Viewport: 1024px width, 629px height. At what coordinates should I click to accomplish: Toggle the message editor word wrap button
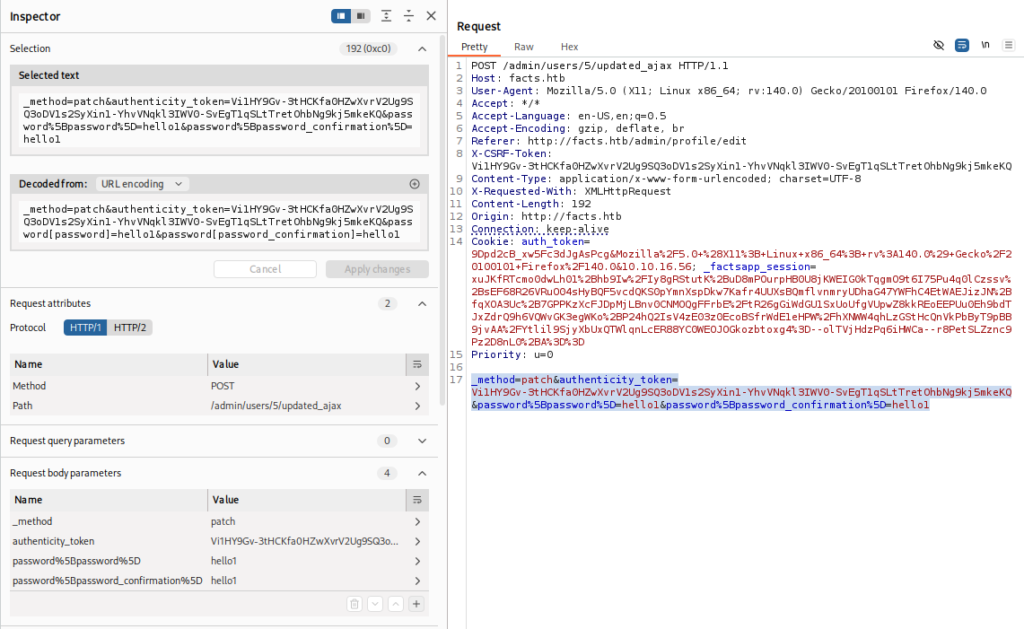[961, 45]
